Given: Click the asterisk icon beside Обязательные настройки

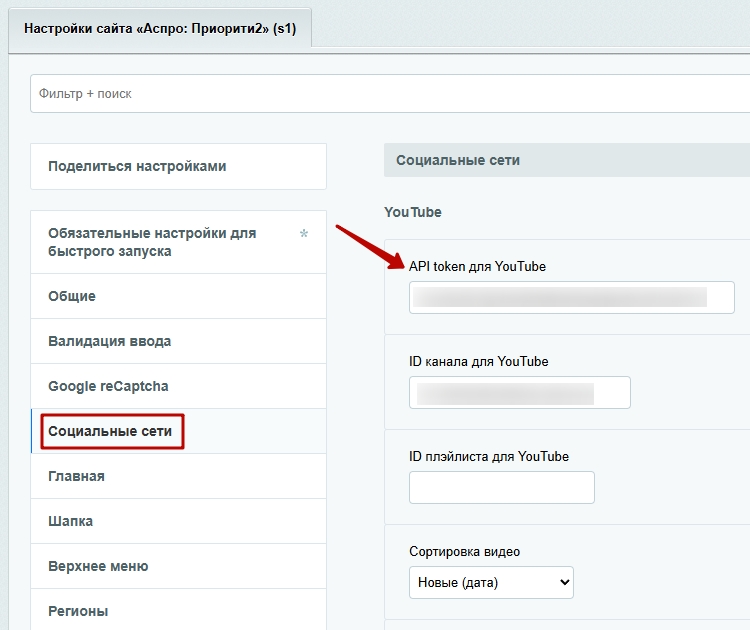Looking at the screenshot, I should pos(304,234).
